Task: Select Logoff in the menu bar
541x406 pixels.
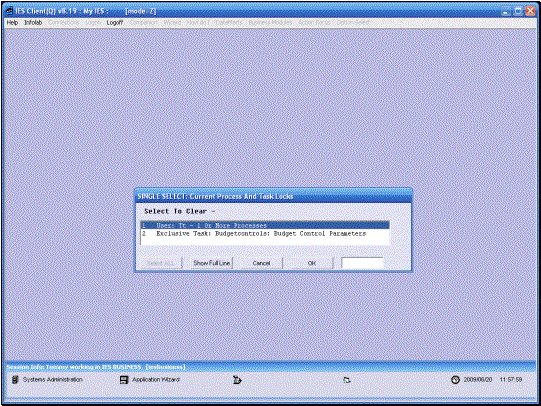Action: (x=115, y=22)
